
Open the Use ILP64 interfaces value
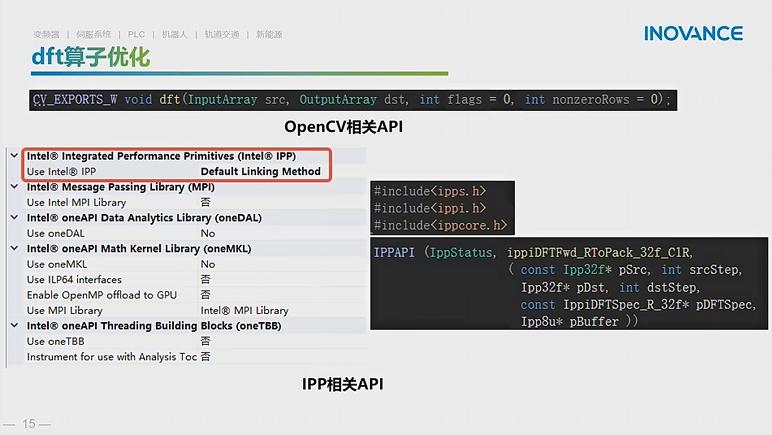pyautogui.click(x=205, y=279)
